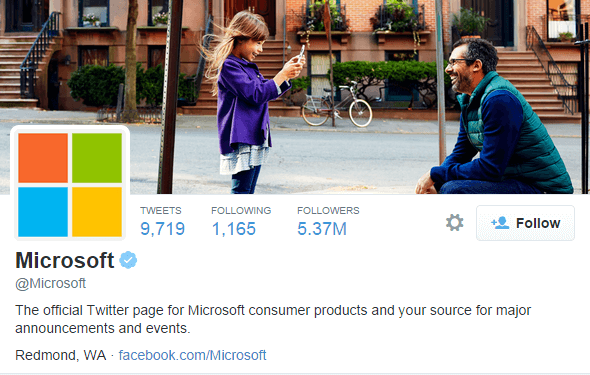Viewport: 590px width, 375px height.
Task: Click the blue verified badge next to Microsoft
Action: click(128, 260)
